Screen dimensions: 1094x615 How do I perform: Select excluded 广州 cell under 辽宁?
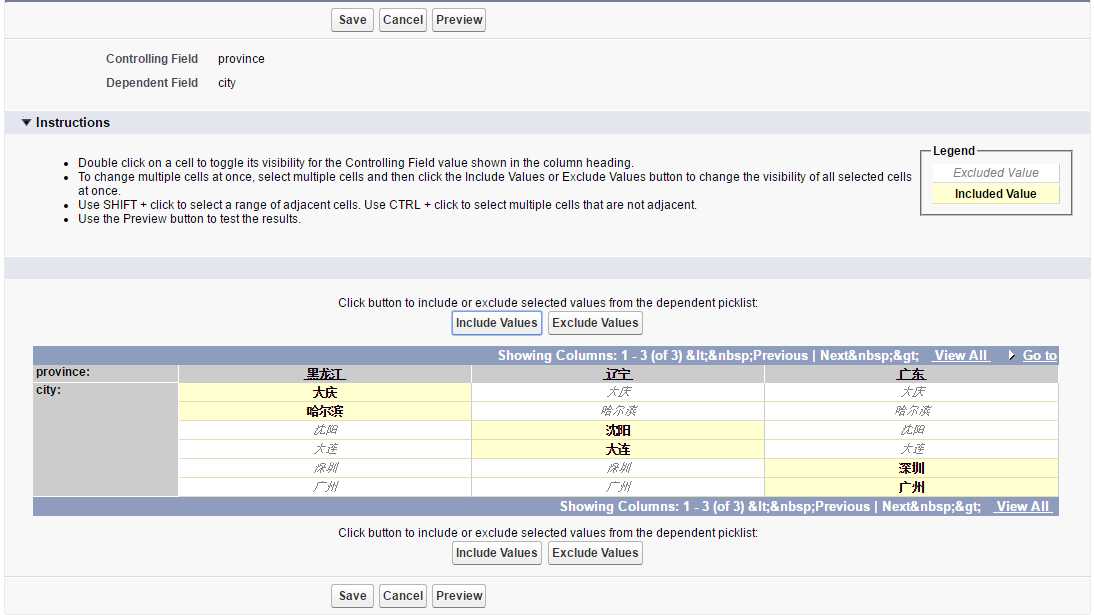[618, 487]
